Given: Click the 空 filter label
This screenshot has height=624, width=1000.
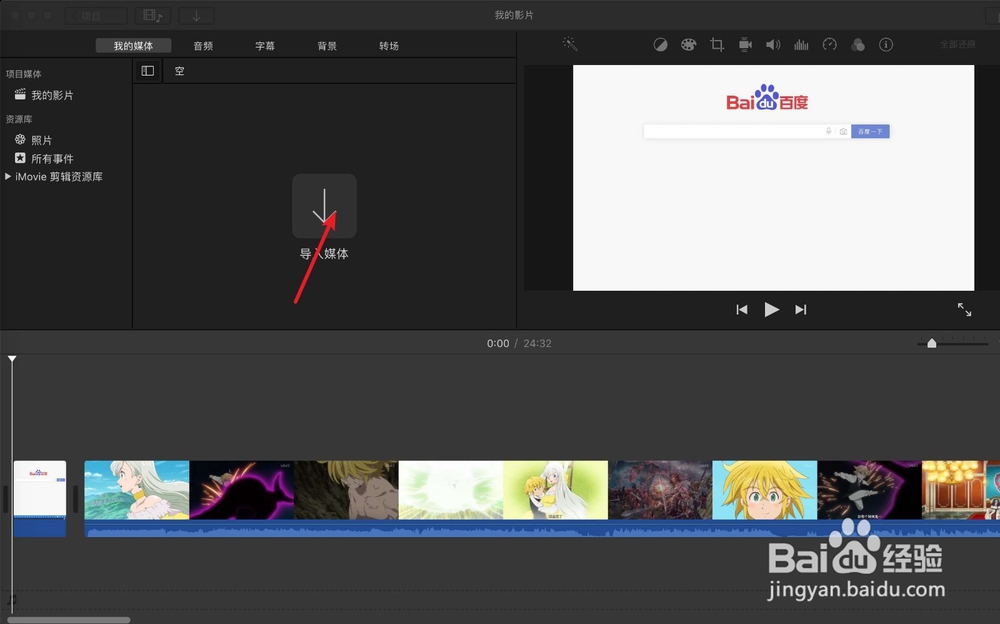Looking at the screenshot, I should (x=179, y=71).
